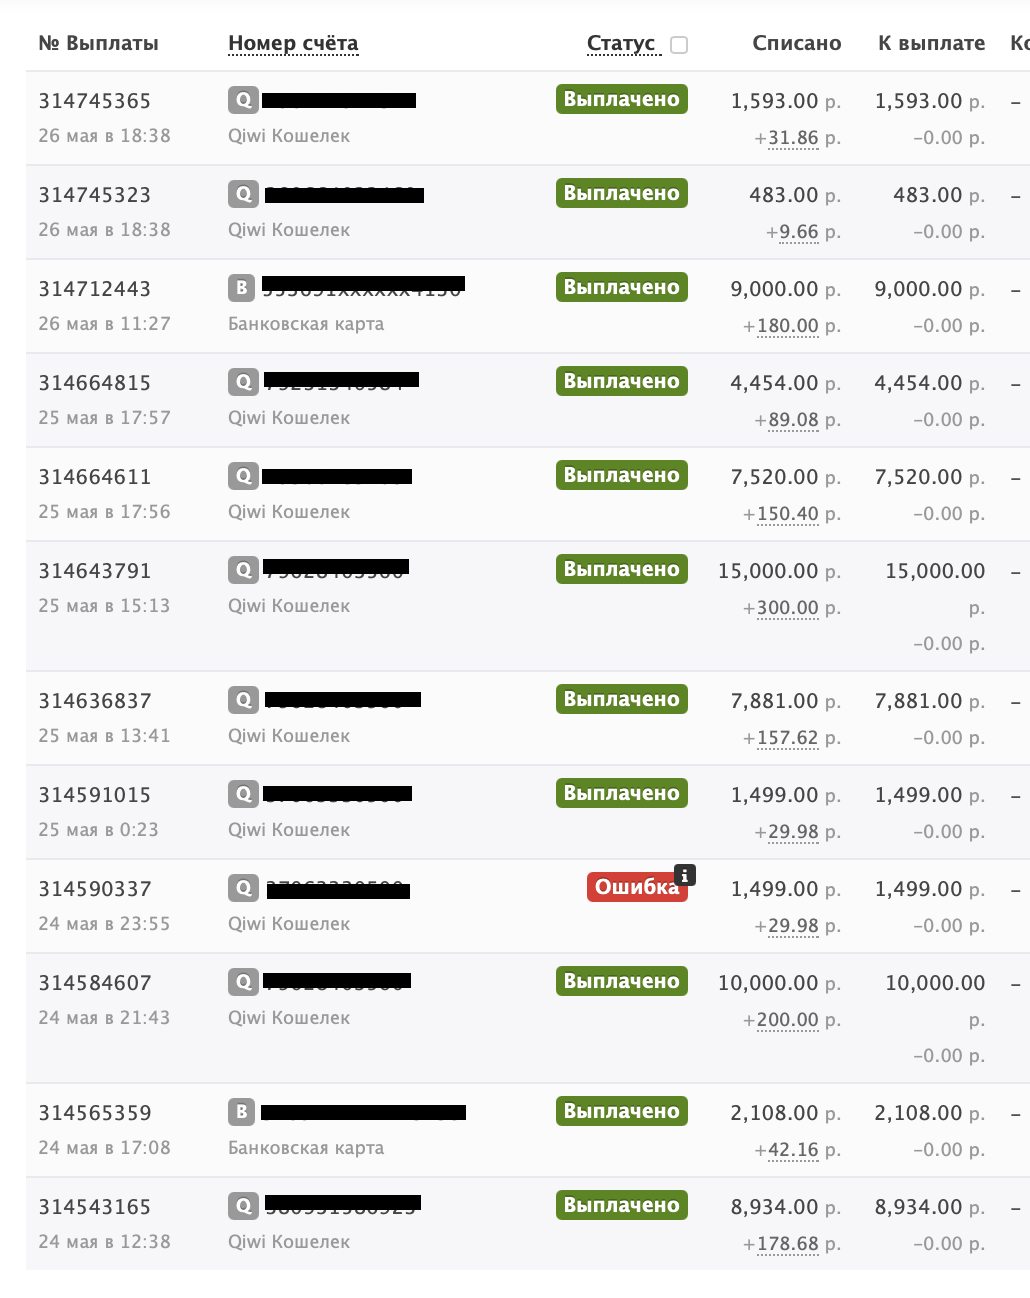The height and width of the screenshot is (1298, 1030).
Task: Click Qiwi icon for payout 314543165
Action: [x=243, y=1206]
